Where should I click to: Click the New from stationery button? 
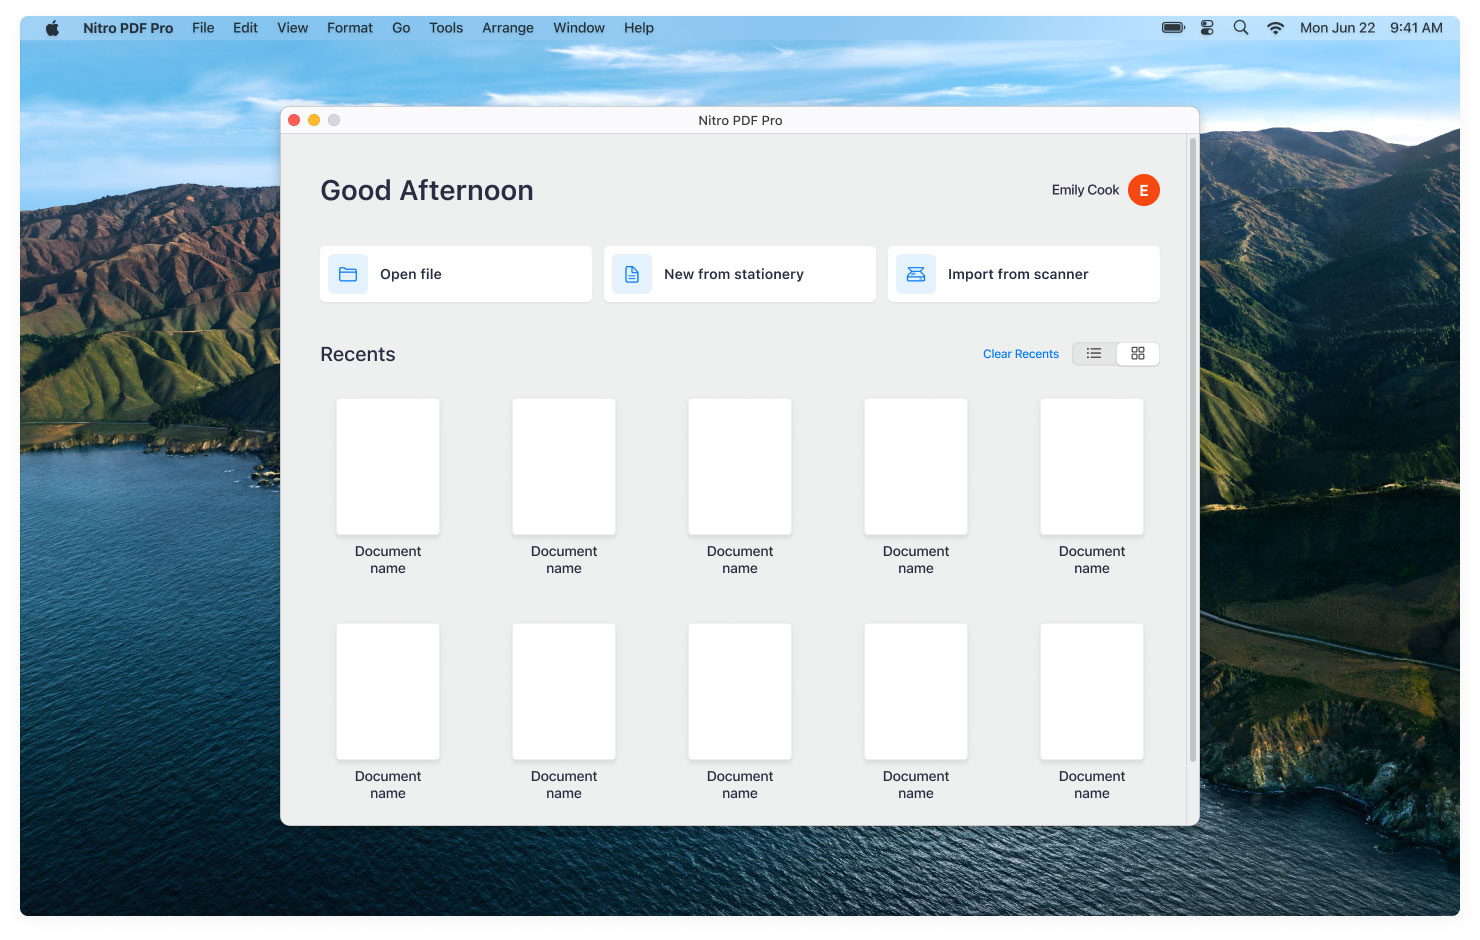click(x=739, y=274)
